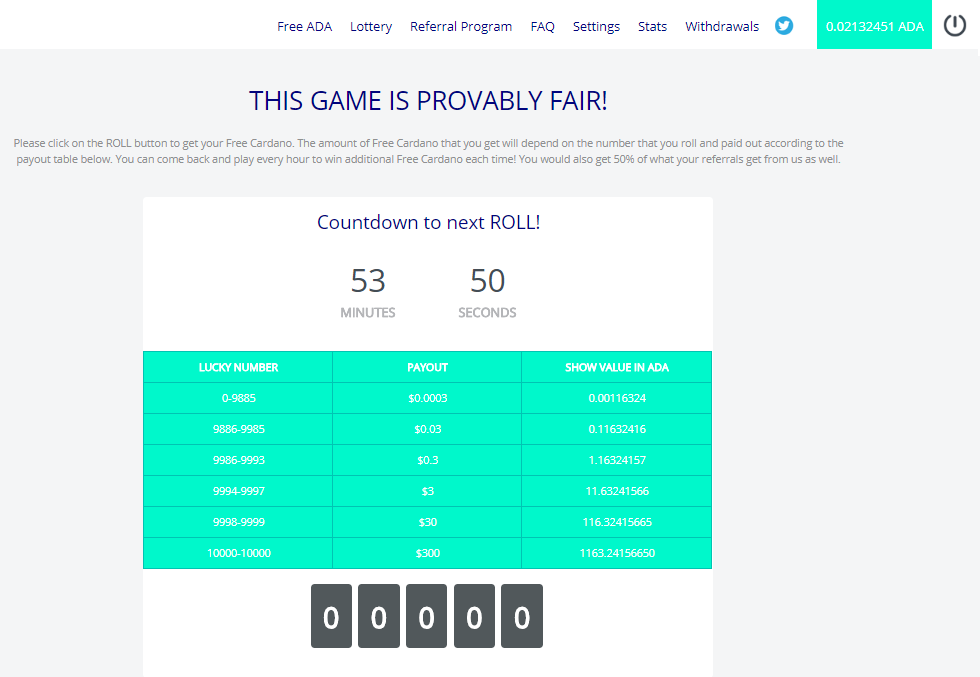Go to Settings
The width and height of the screenshot is (980, 677).
point(596,26)
